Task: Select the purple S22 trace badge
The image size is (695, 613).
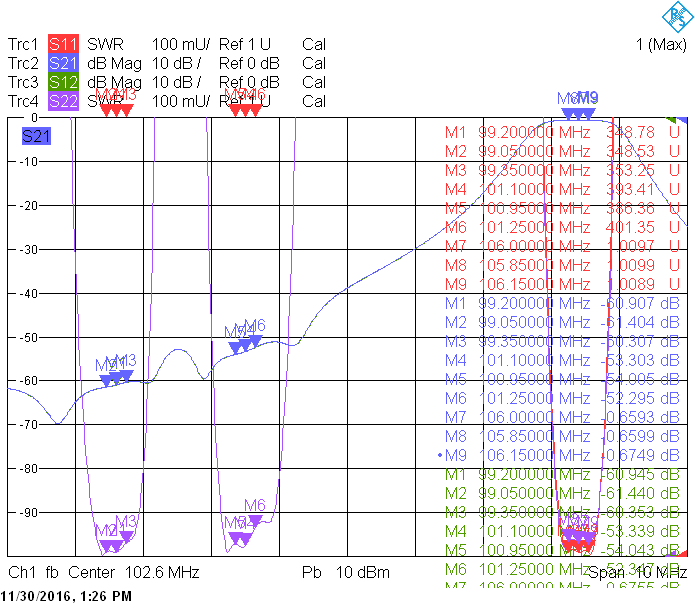Action: pyautogui.click(x=63, y=102)
